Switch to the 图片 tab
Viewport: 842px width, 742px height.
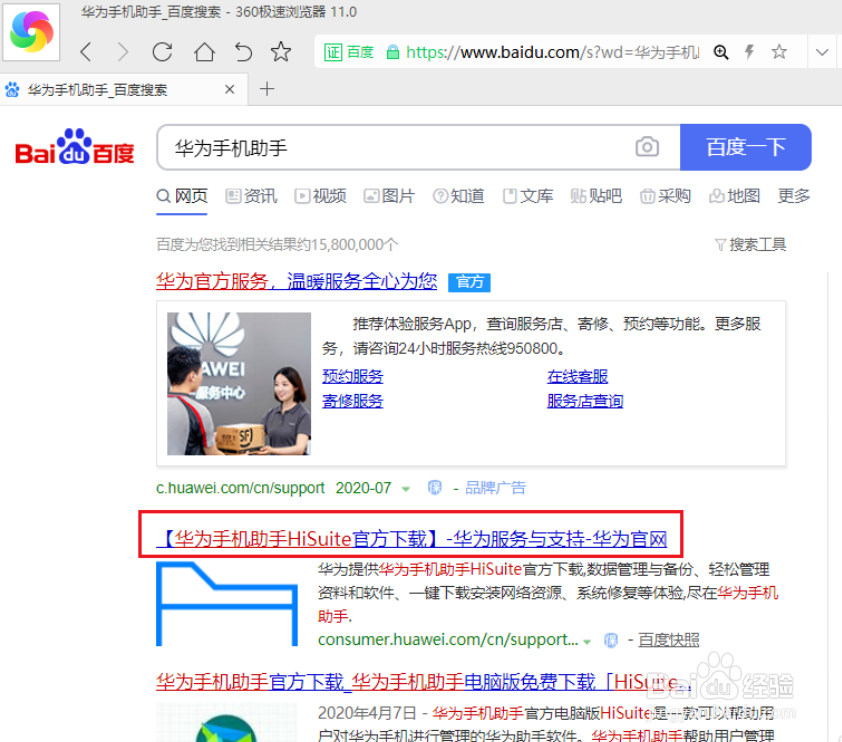[389, 196]
